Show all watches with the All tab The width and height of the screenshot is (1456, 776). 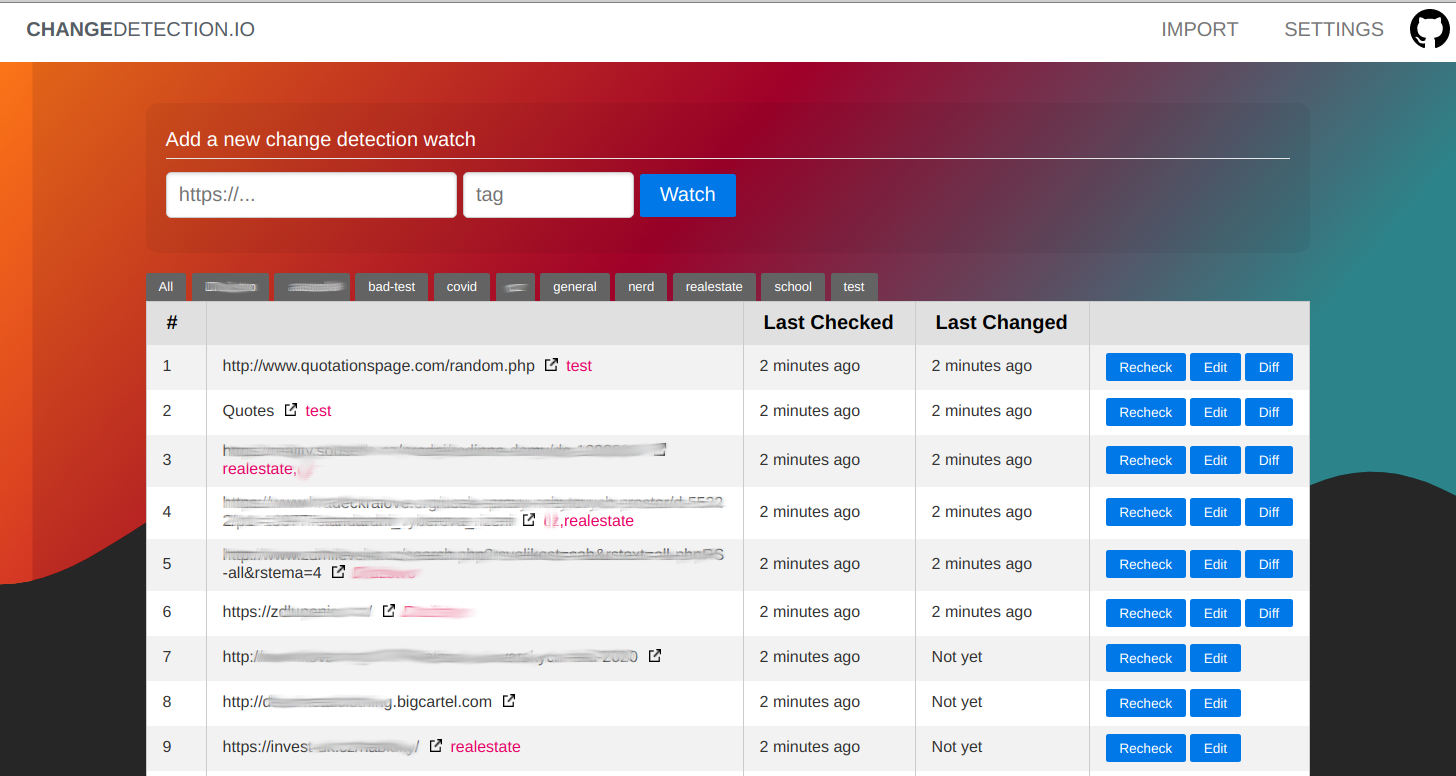(166, 287)
